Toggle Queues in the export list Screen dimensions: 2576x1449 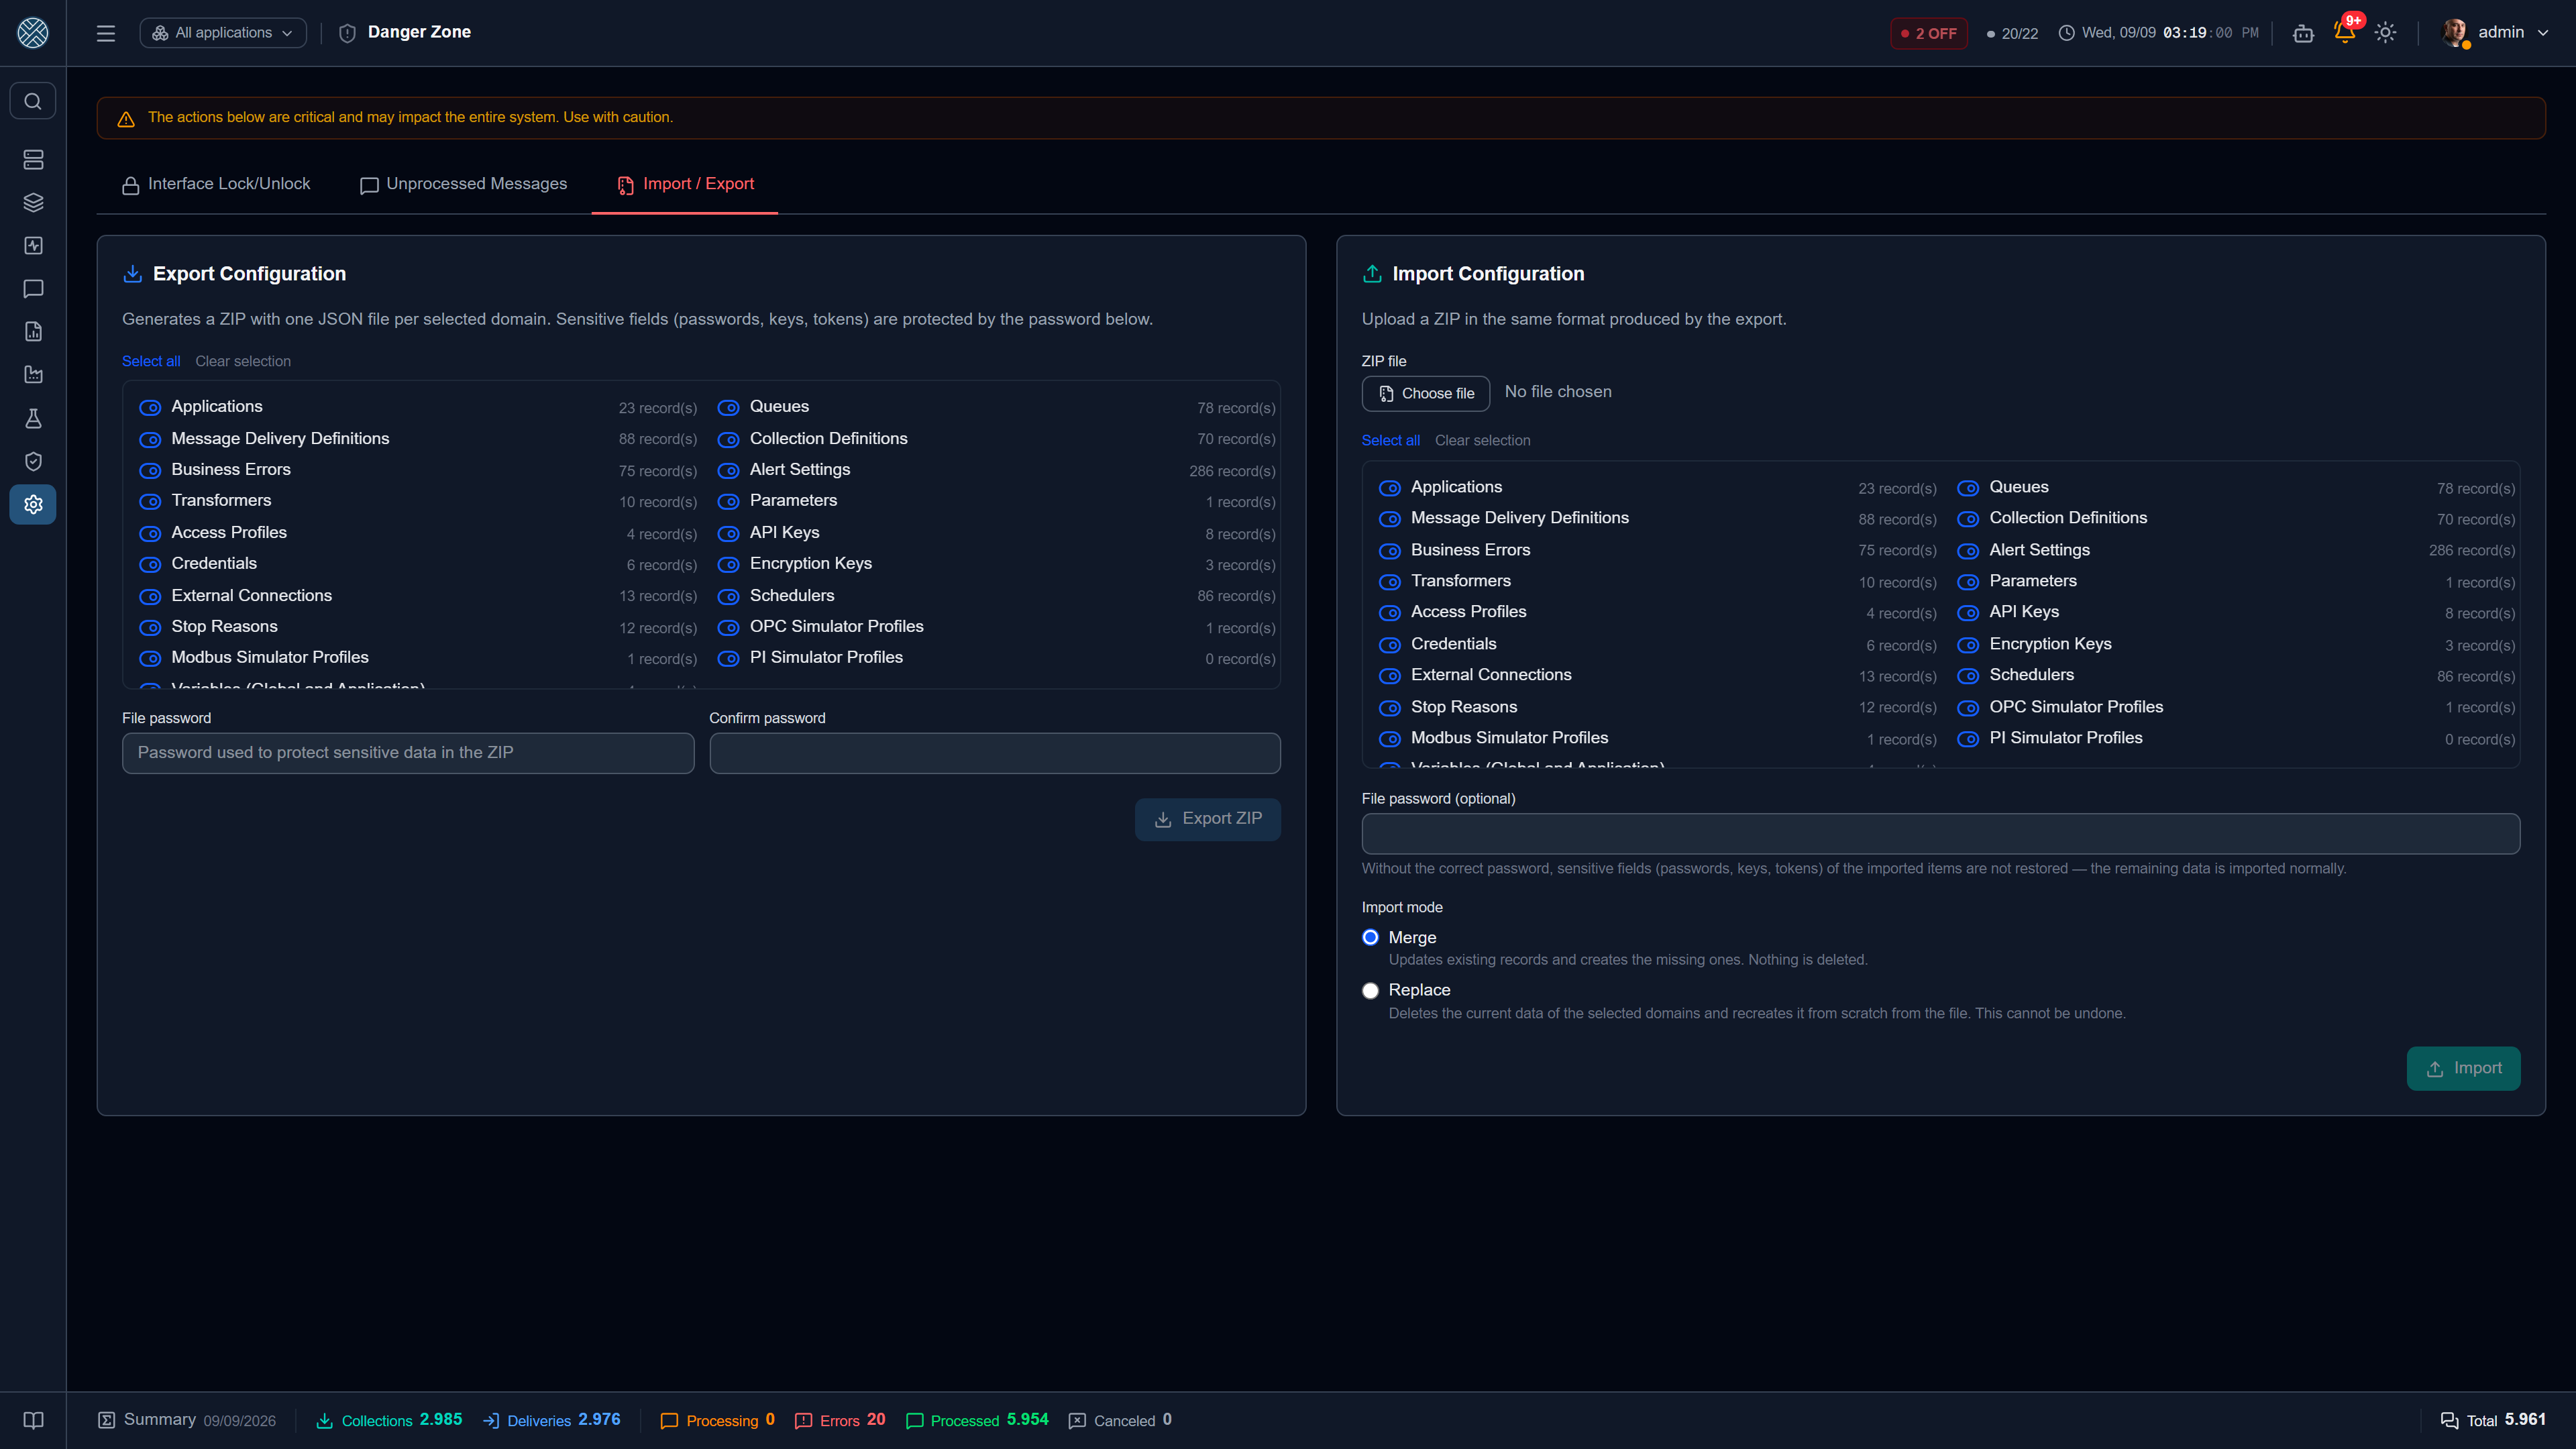point(728,408)
